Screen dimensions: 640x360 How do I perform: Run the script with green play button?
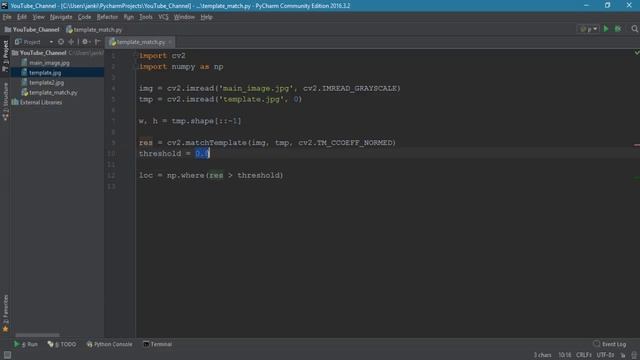point(606,29)
